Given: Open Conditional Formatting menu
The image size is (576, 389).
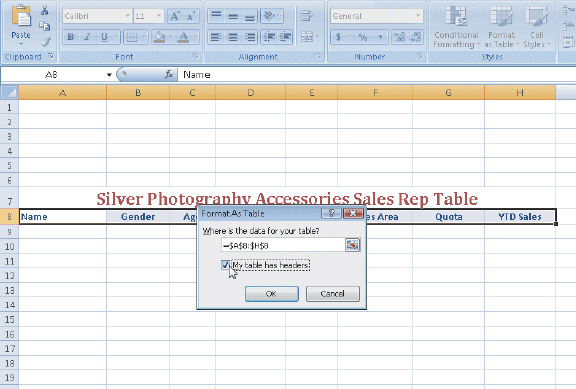Looking at the screenshot, I should pyautogui.click(x=456, y=27).
